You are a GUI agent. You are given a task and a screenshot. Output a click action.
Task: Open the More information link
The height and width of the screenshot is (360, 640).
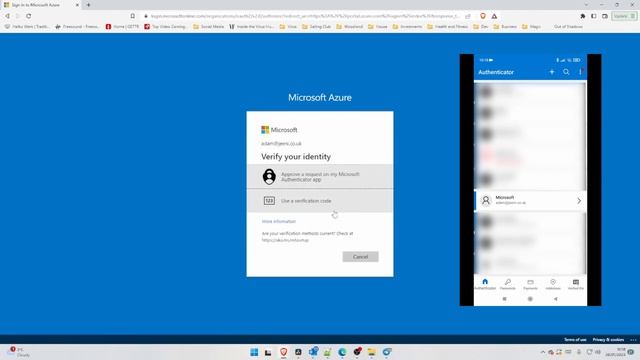pyautogui.click(x=279, y=221)
